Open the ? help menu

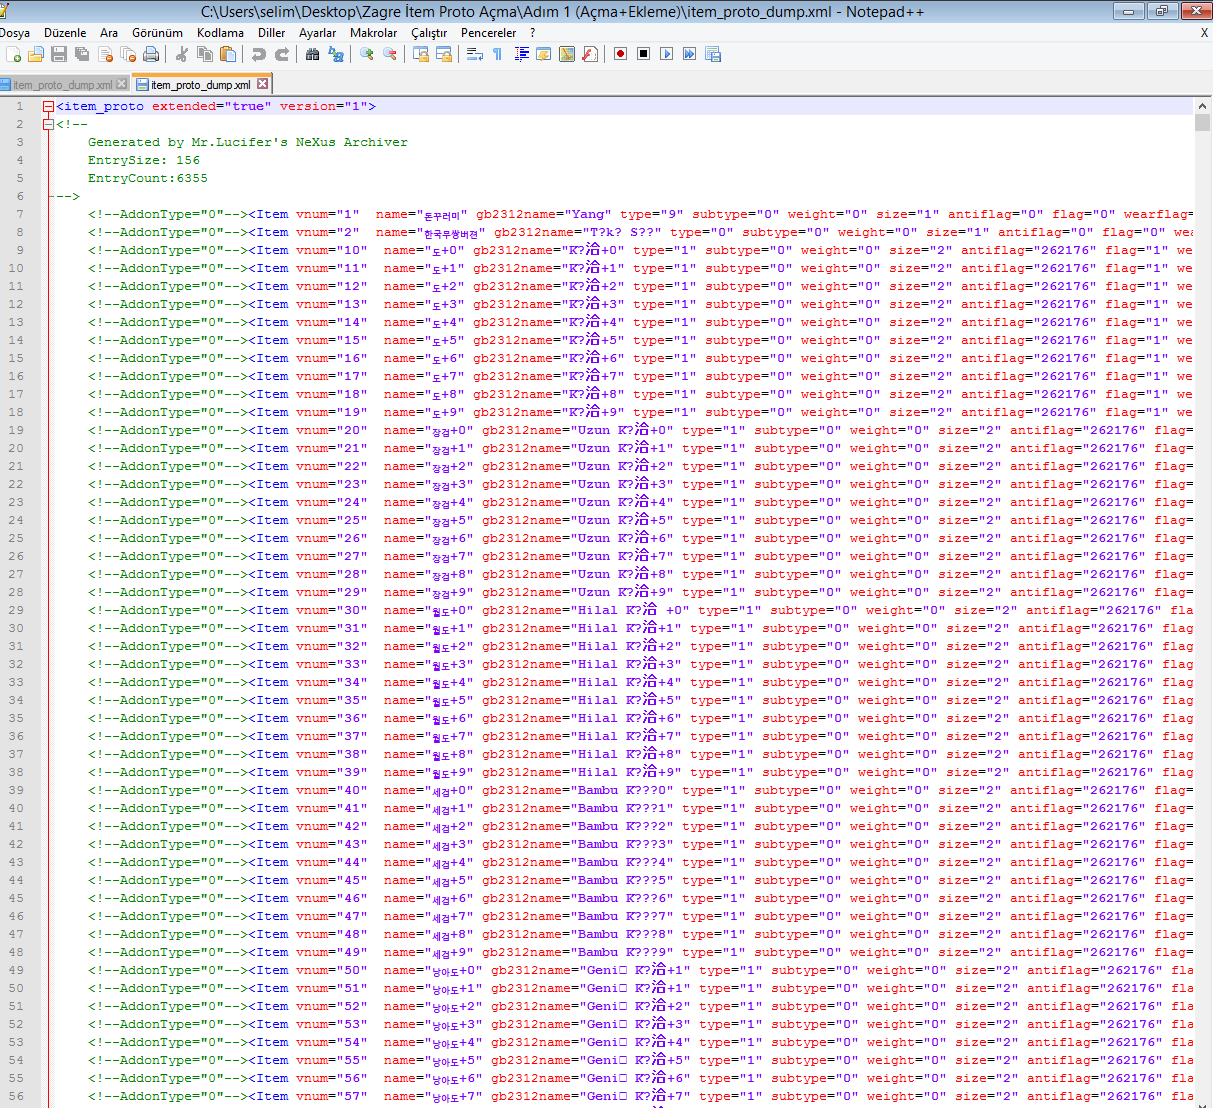(533, 33)
